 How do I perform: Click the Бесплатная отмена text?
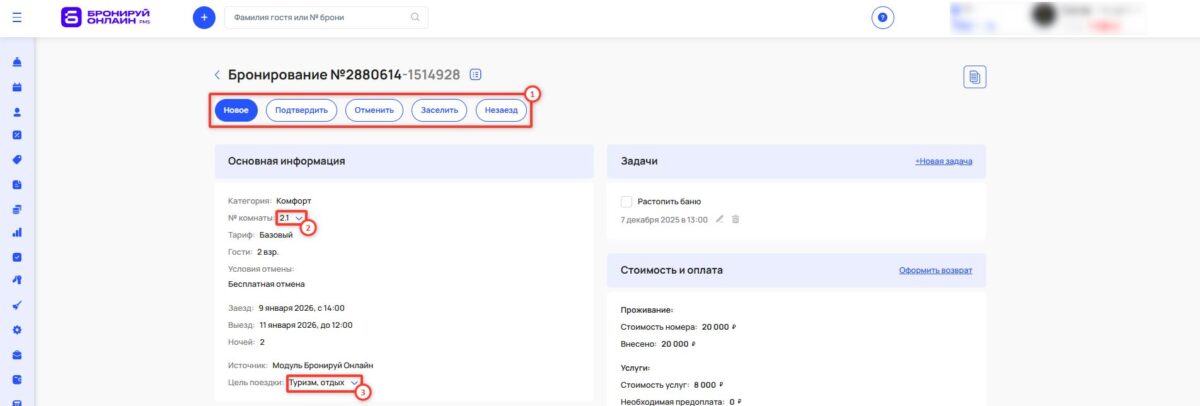click(x=265, y=284)
